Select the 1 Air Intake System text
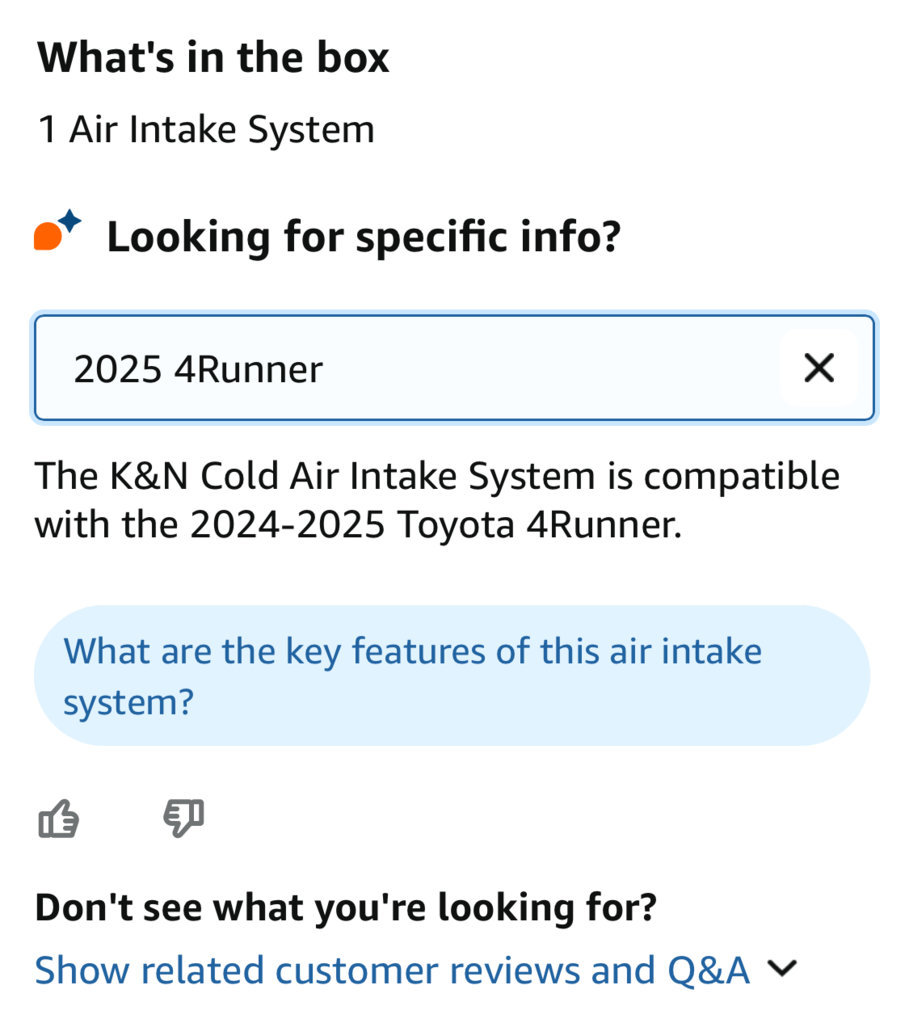The image size is (909, 1023). pyautogui.click(x=206, y=130)
